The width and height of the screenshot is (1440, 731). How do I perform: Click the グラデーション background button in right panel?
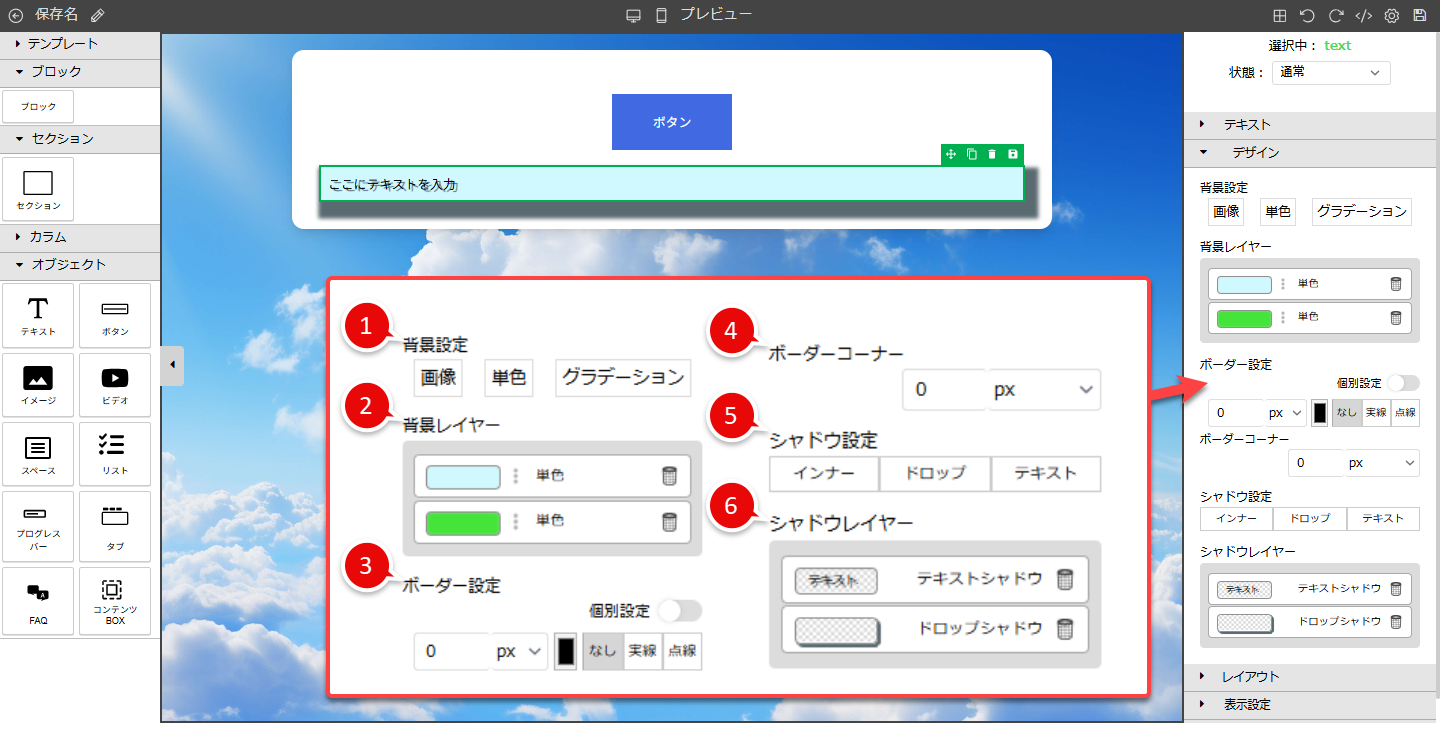tap(1361, 211)
